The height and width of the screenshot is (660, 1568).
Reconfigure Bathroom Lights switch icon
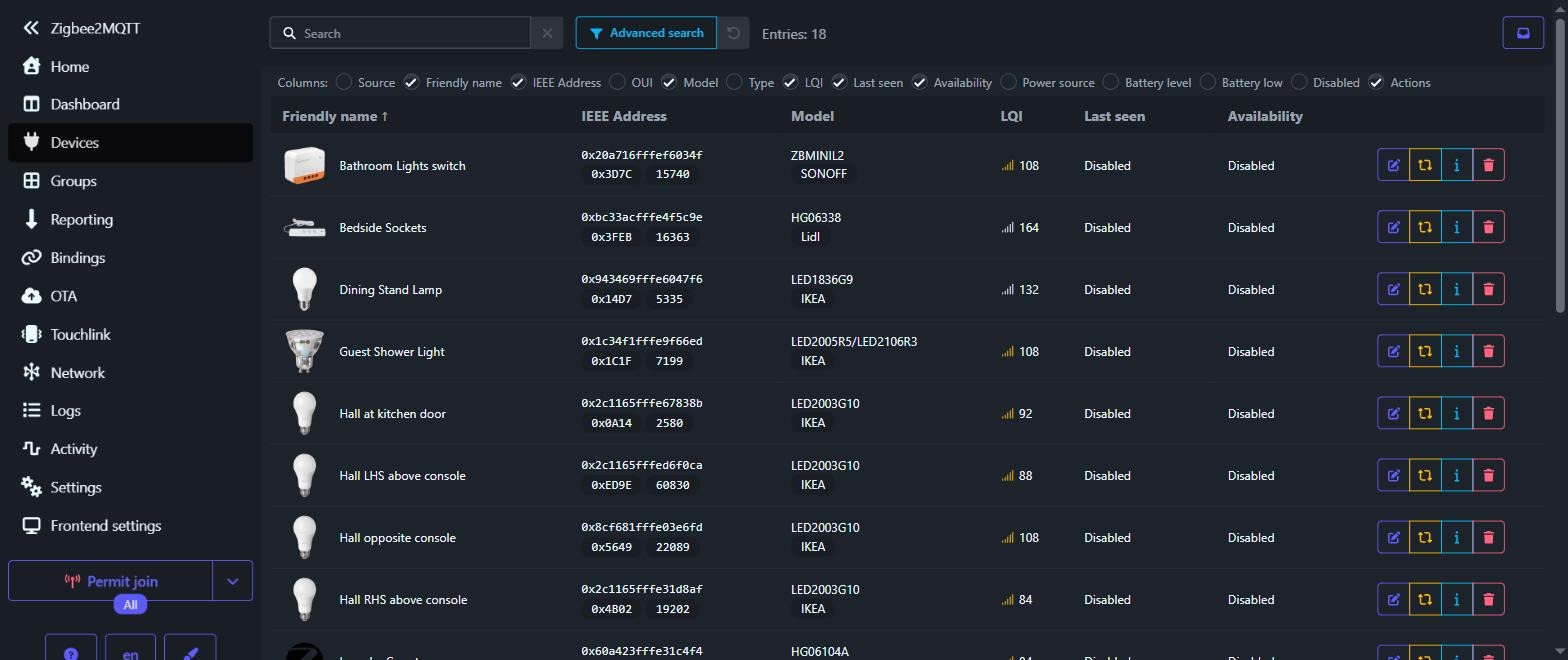(1425, 165)
